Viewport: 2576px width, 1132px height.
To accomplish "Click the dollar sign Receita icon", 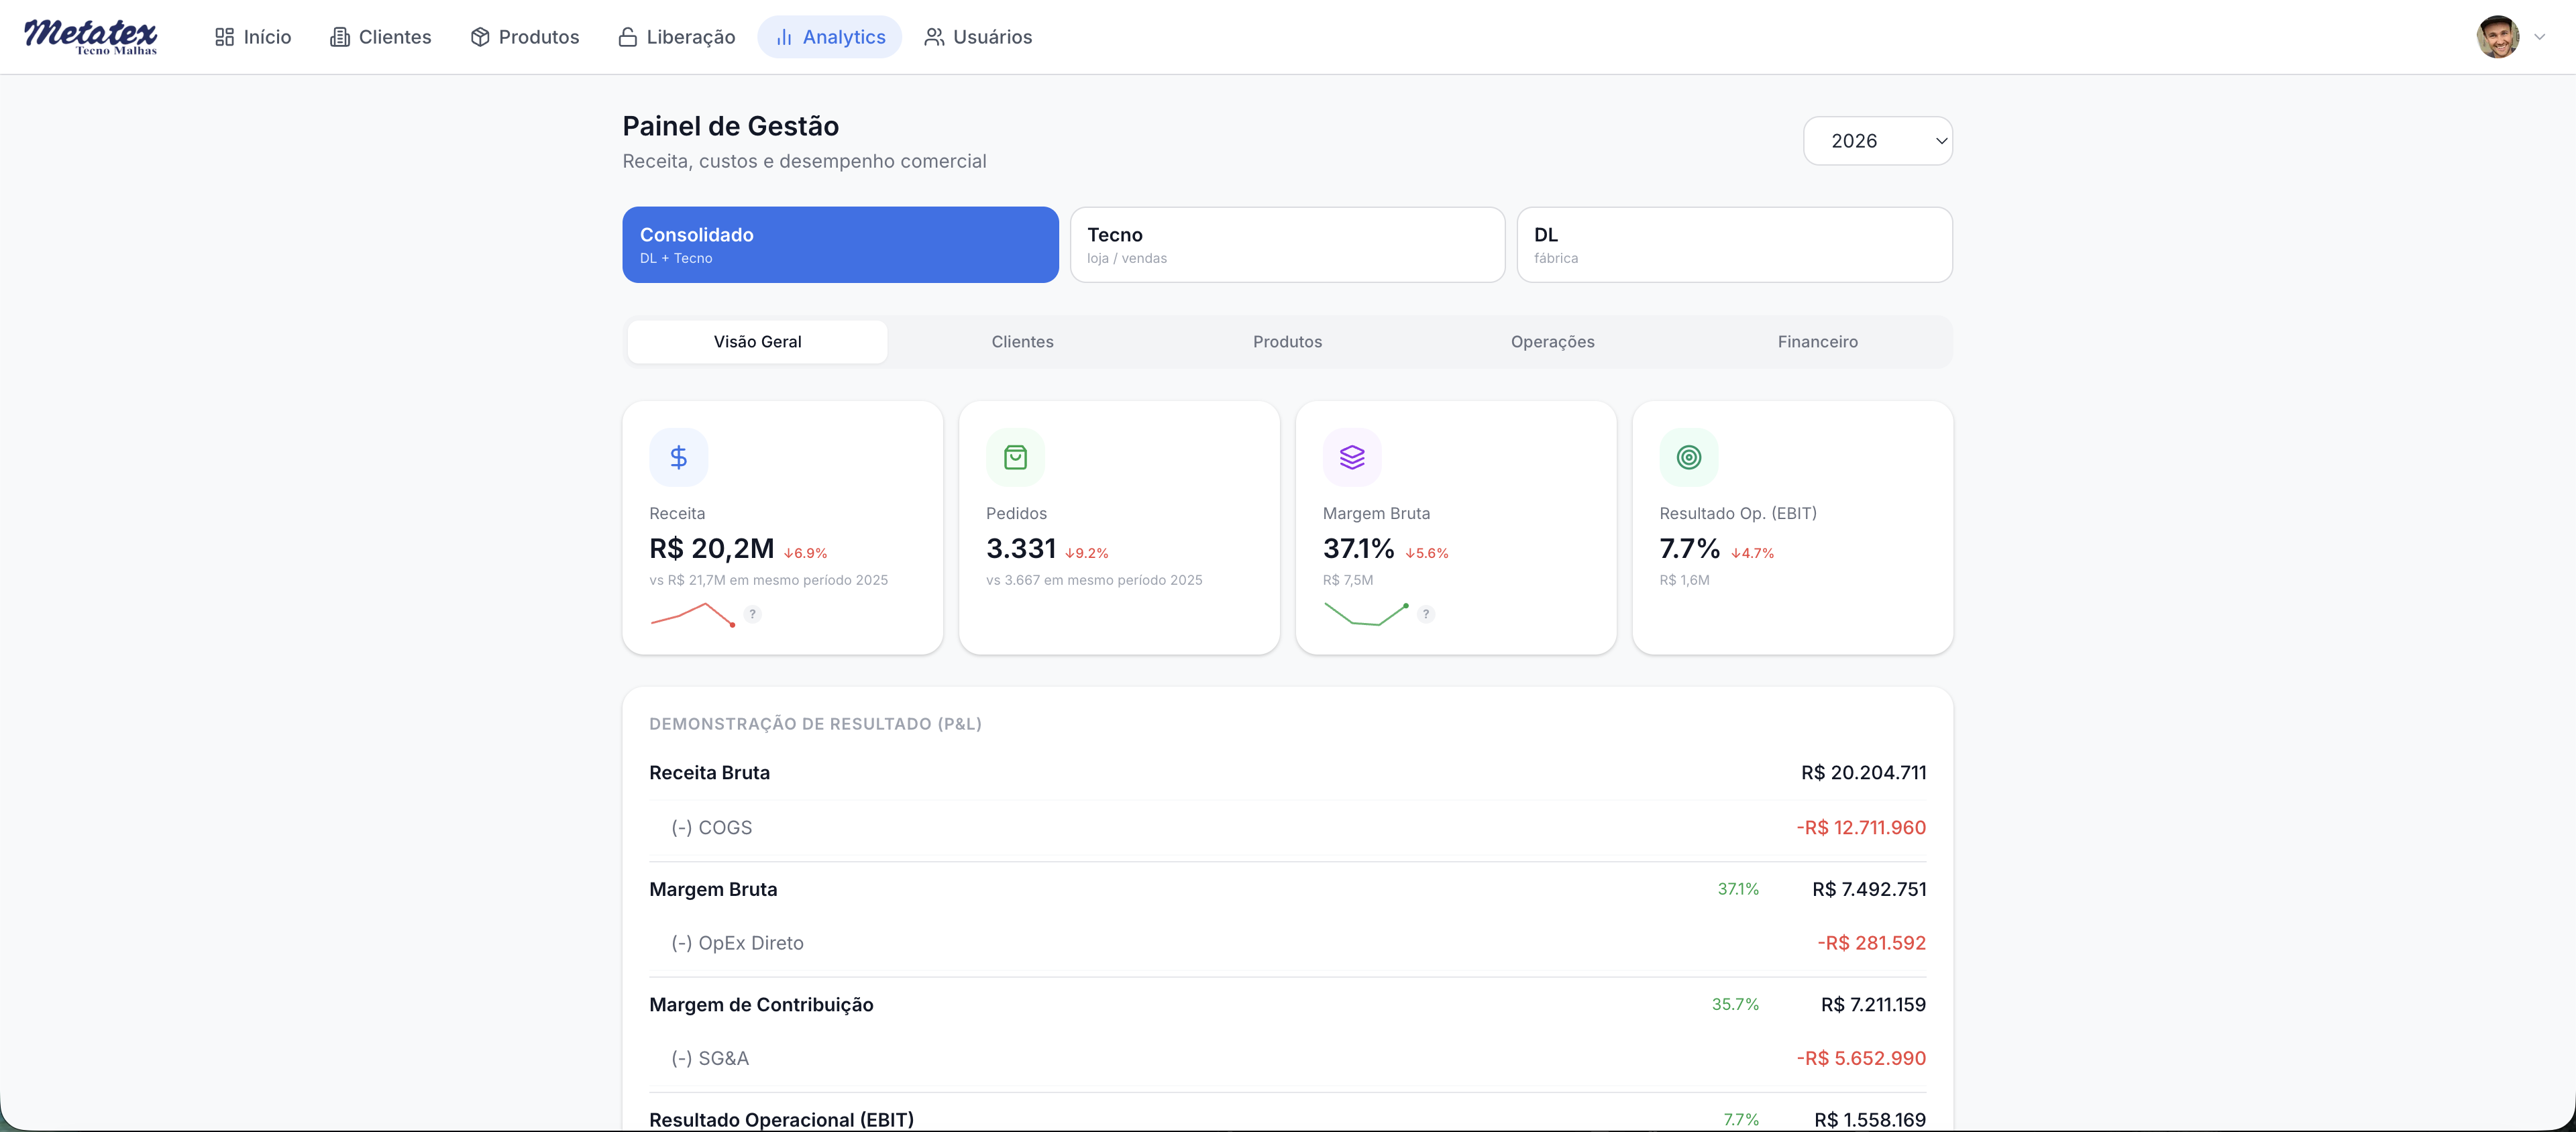I will click(678, 457).
